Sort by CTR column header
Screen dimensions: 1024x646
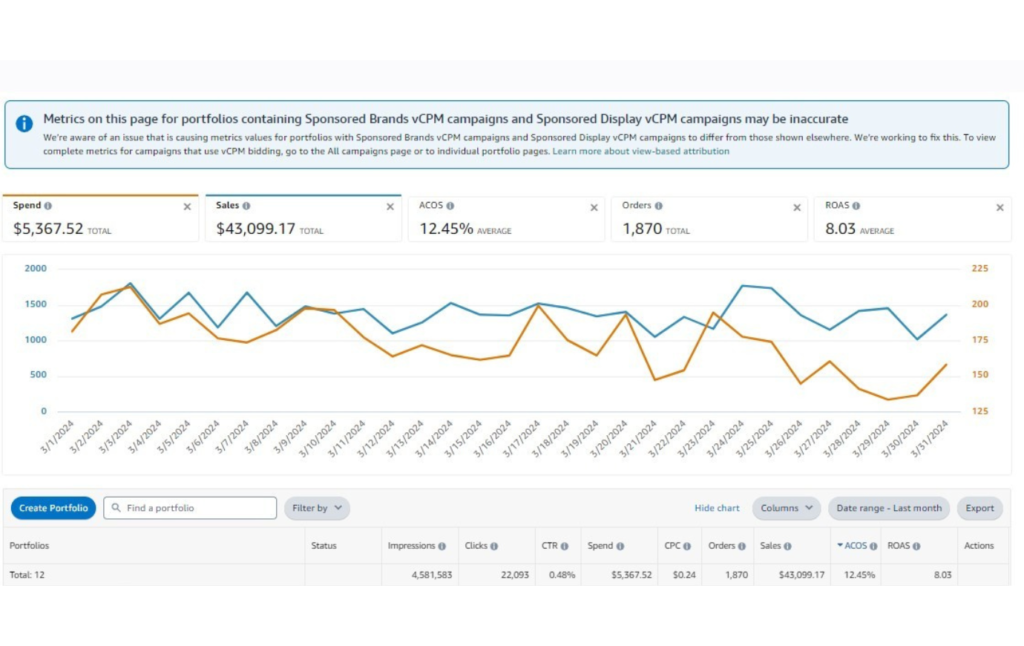coord(549,545)
